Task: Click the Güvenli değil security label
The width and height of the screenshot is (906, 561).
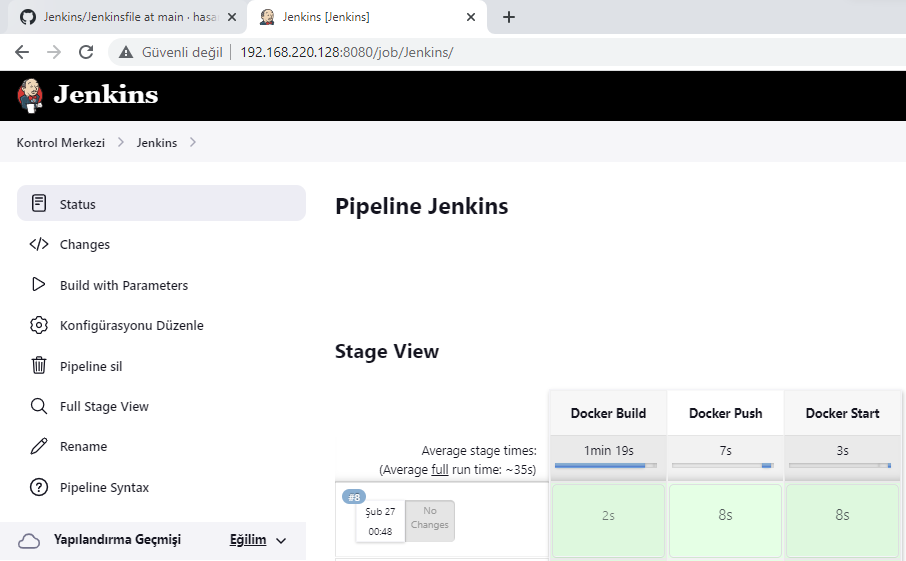Action: (x=182, y=52)
